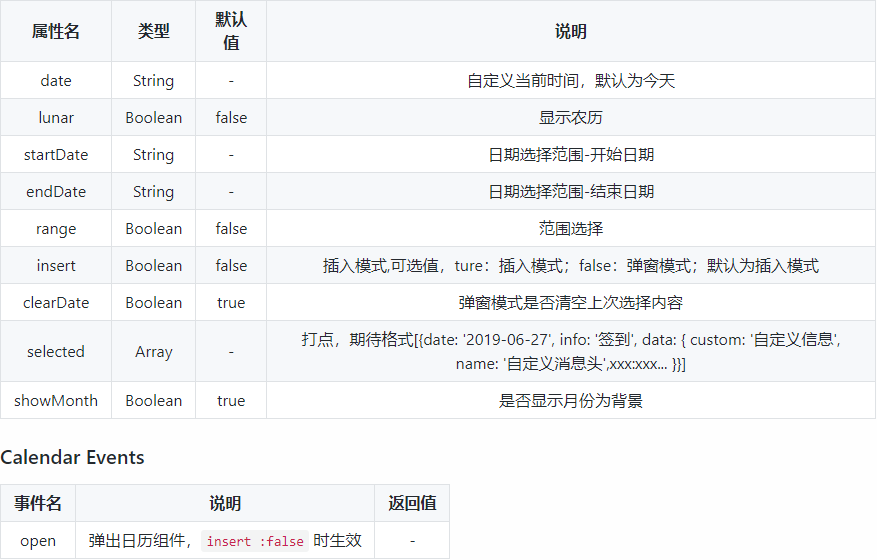The image size is (877, 560).
Task: Click the insert mode description text
Action: pyautogui.click(x=571, y=265)
